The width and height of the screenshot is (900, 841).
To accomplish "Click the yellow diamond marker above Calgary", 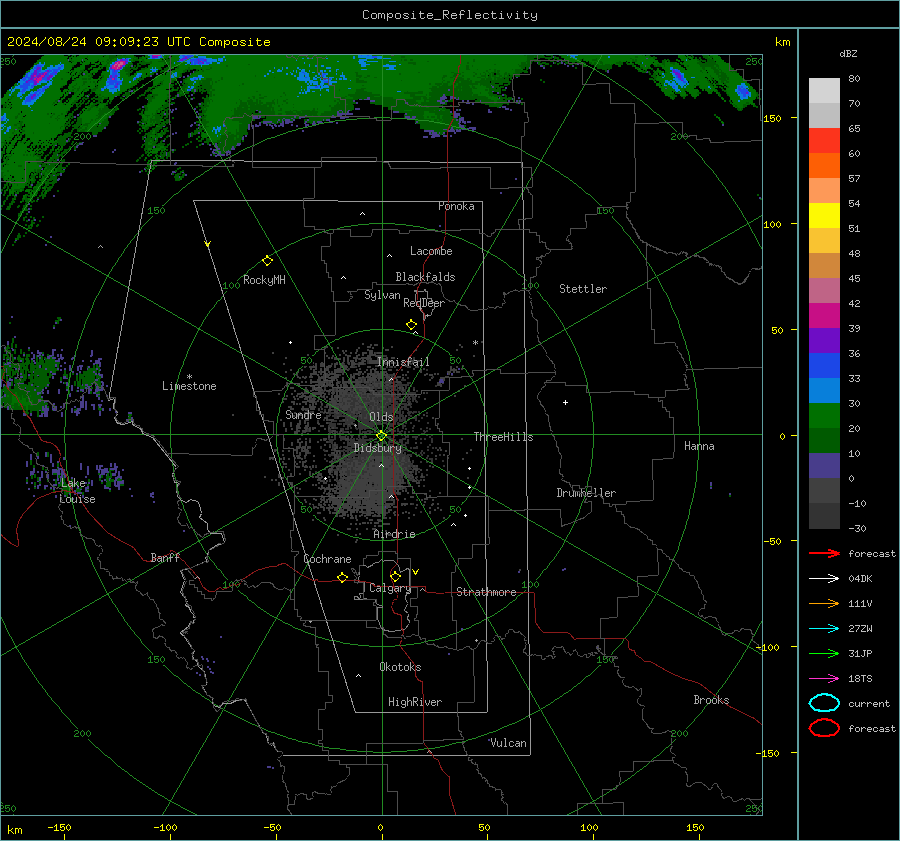I will (x=395, y=576).
